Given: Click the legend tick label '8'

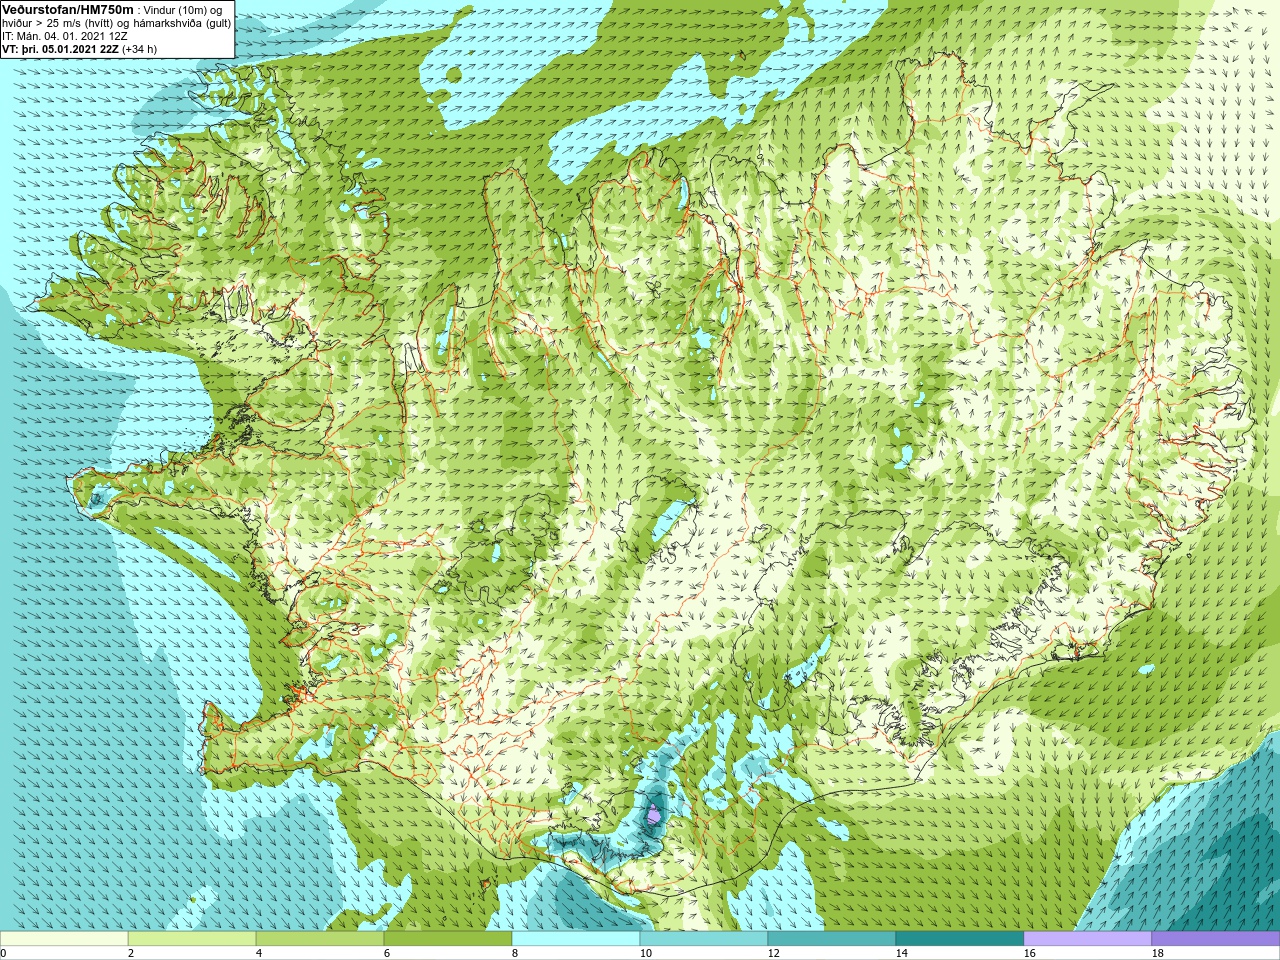Looking at the screenshot, I should [515, 953].
